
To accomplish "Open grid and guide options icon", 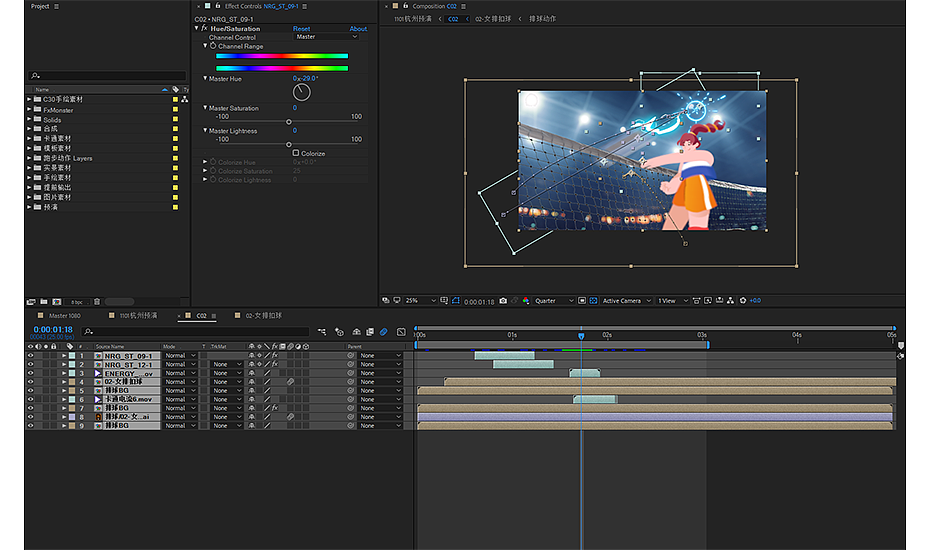I will pos(444,301).
